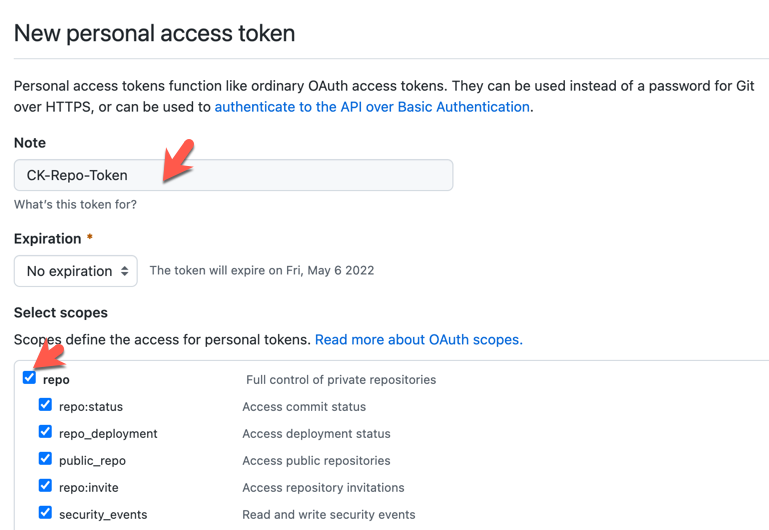Image resolution: width=769 pixels, height=530 pixels.
Task: Disable the repo_deployment checkbox
Action: [x=45, y=432]
